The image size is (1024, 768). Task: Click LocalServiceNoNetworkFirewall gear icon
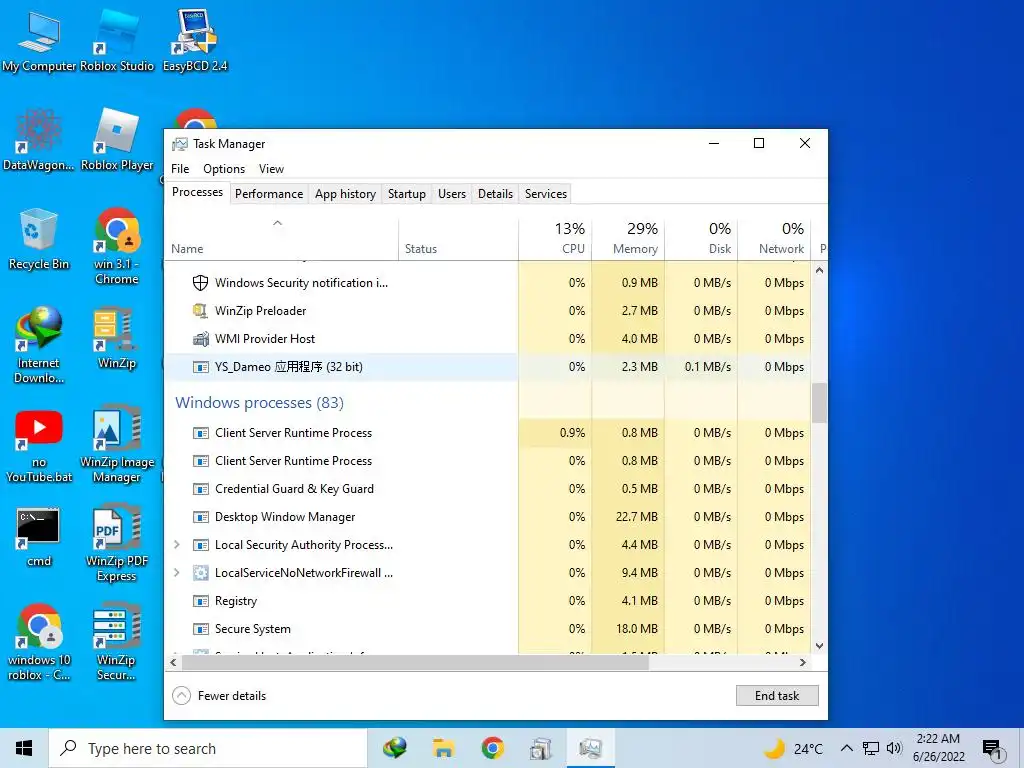tap(200, 573)
